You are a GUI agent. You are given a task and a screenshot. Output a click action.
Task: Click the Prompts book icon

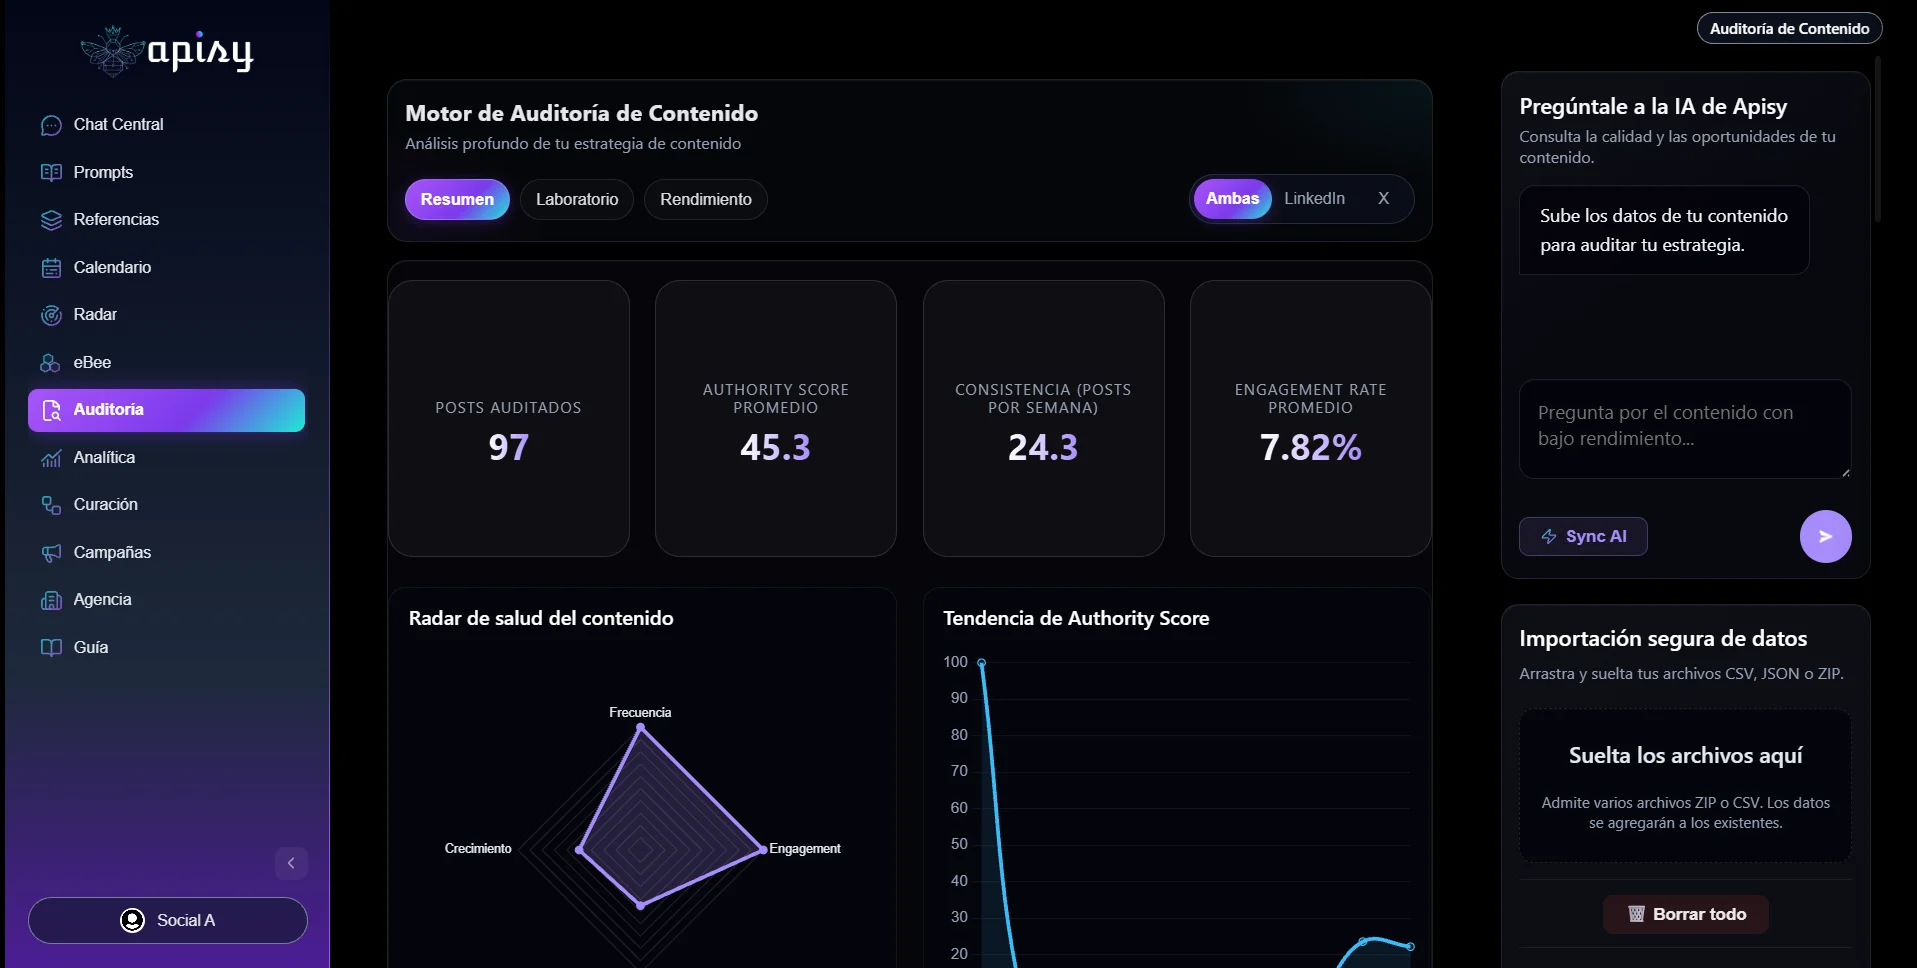coord(51,172)
